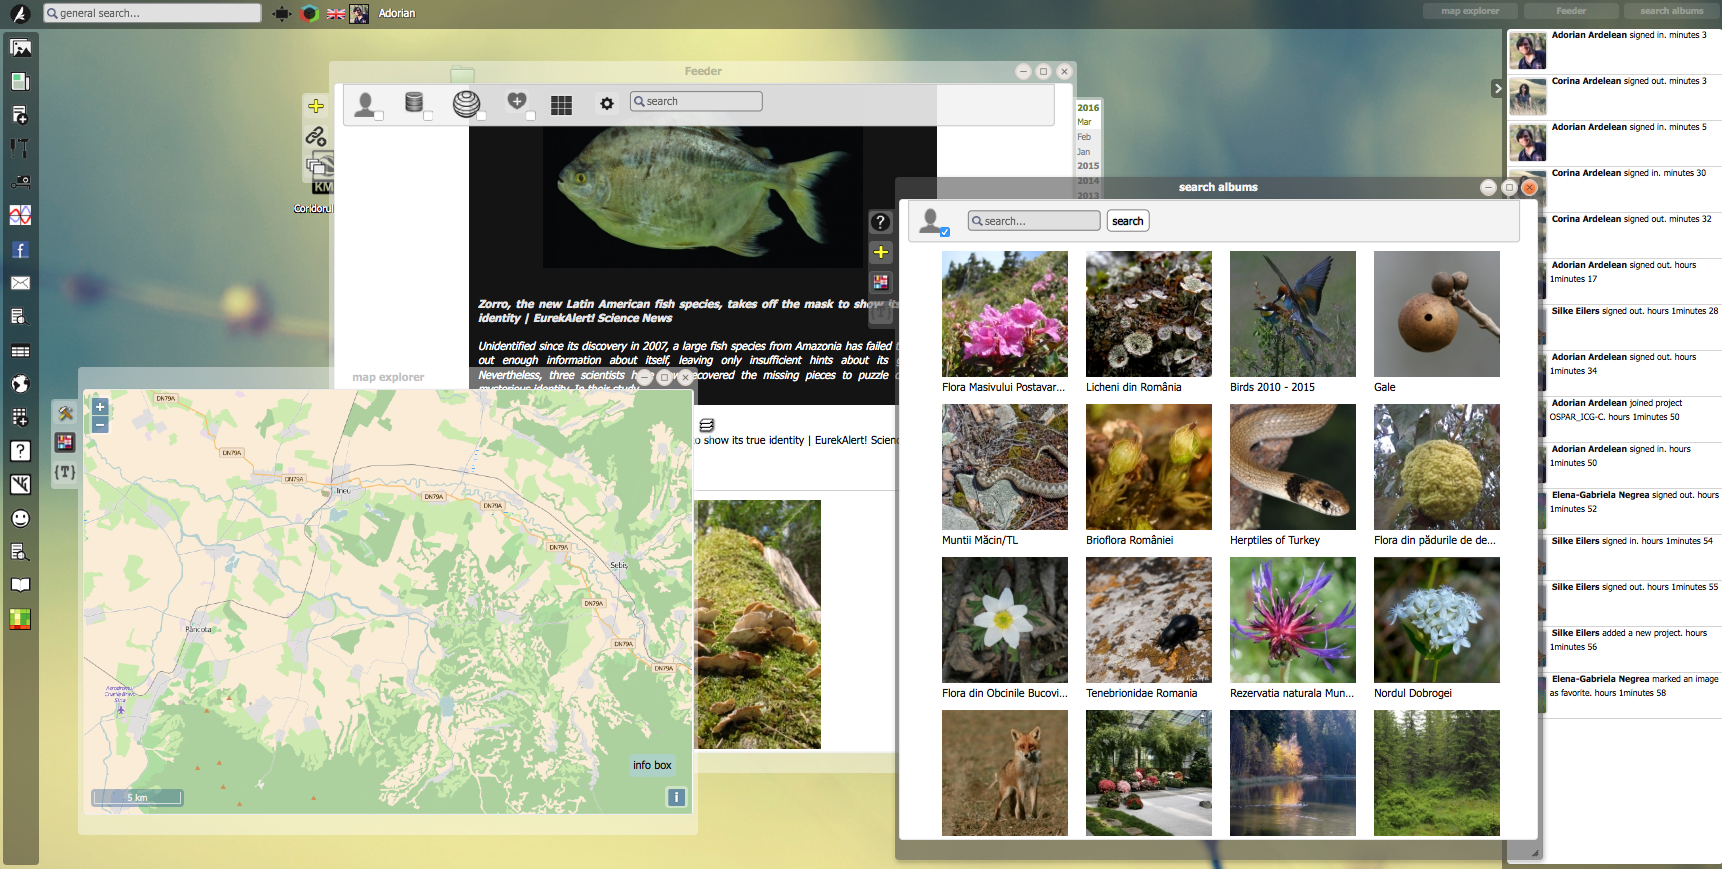
Task: Click the info box button on map
Action: click(x=652, y=765)
